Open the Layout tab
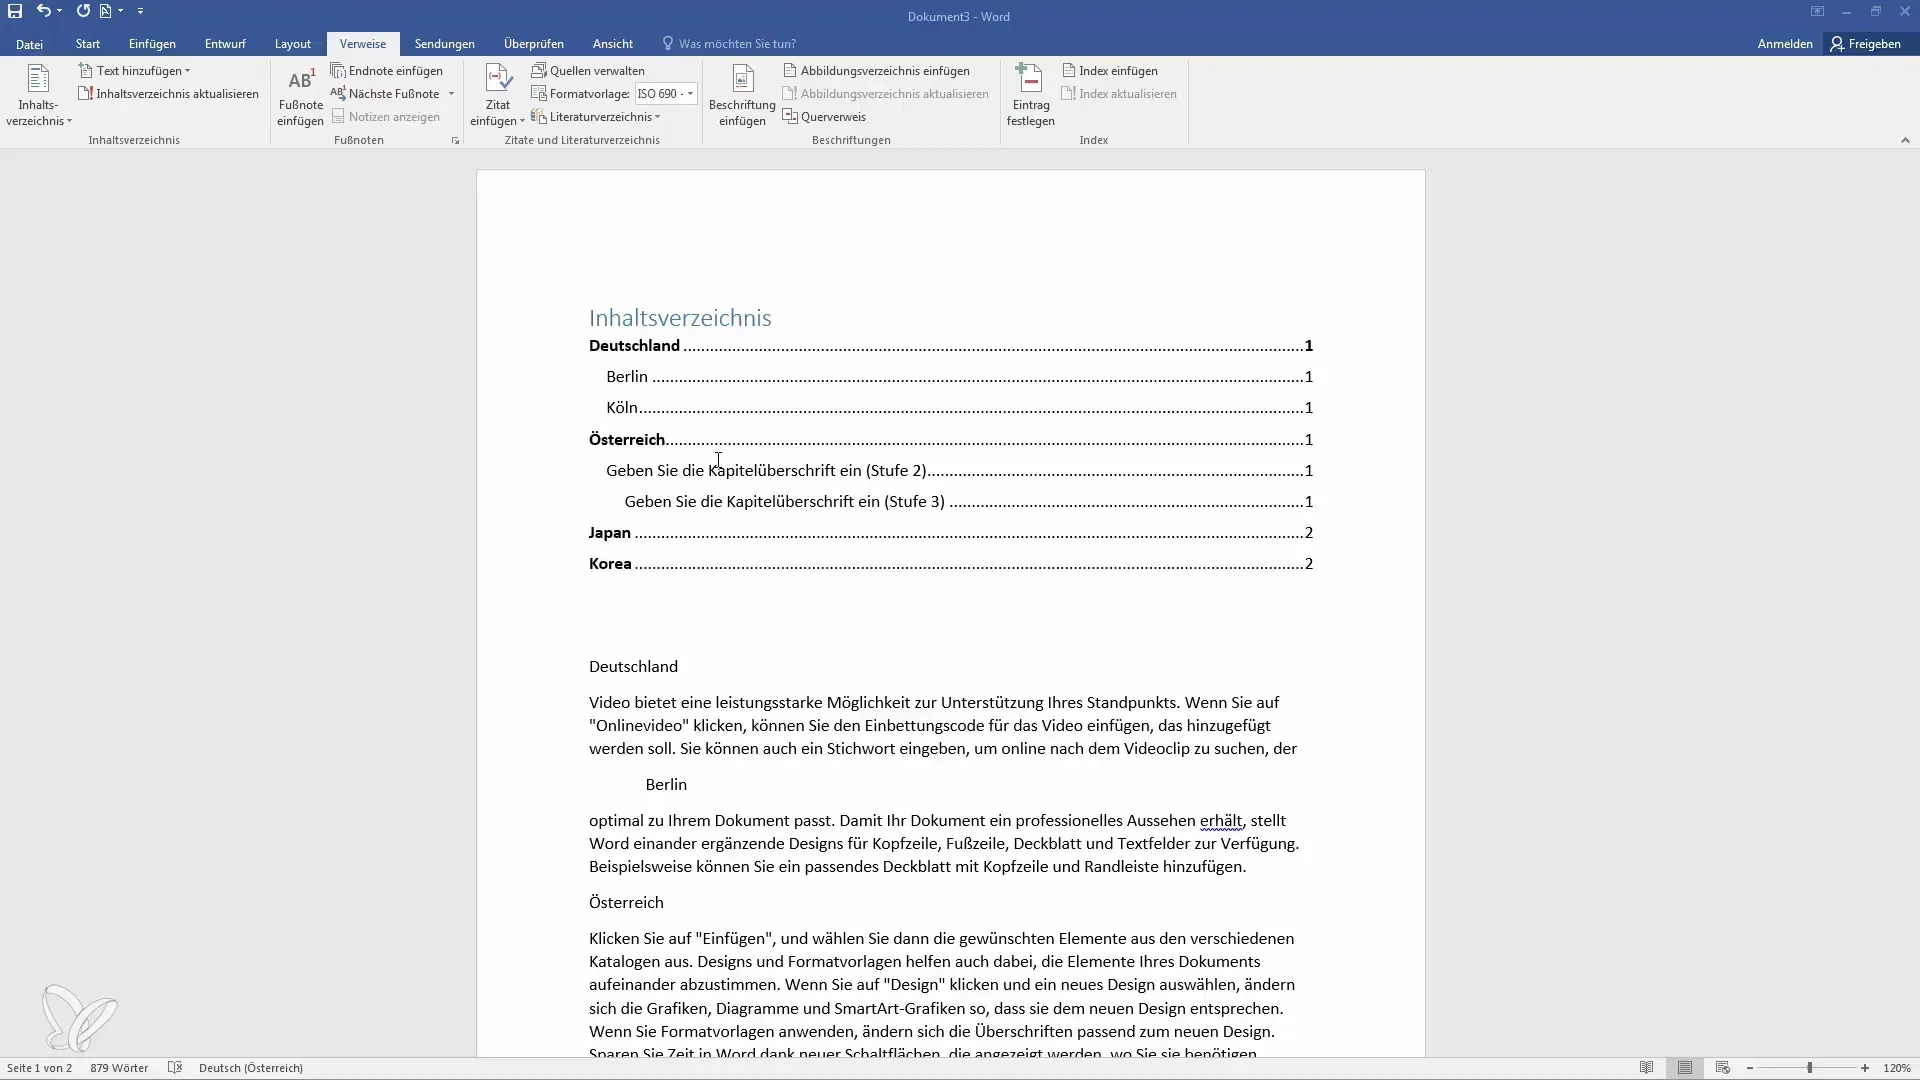Viewport: 1920px width, 1080px height. pyautogui.click(x=293, y=44)
